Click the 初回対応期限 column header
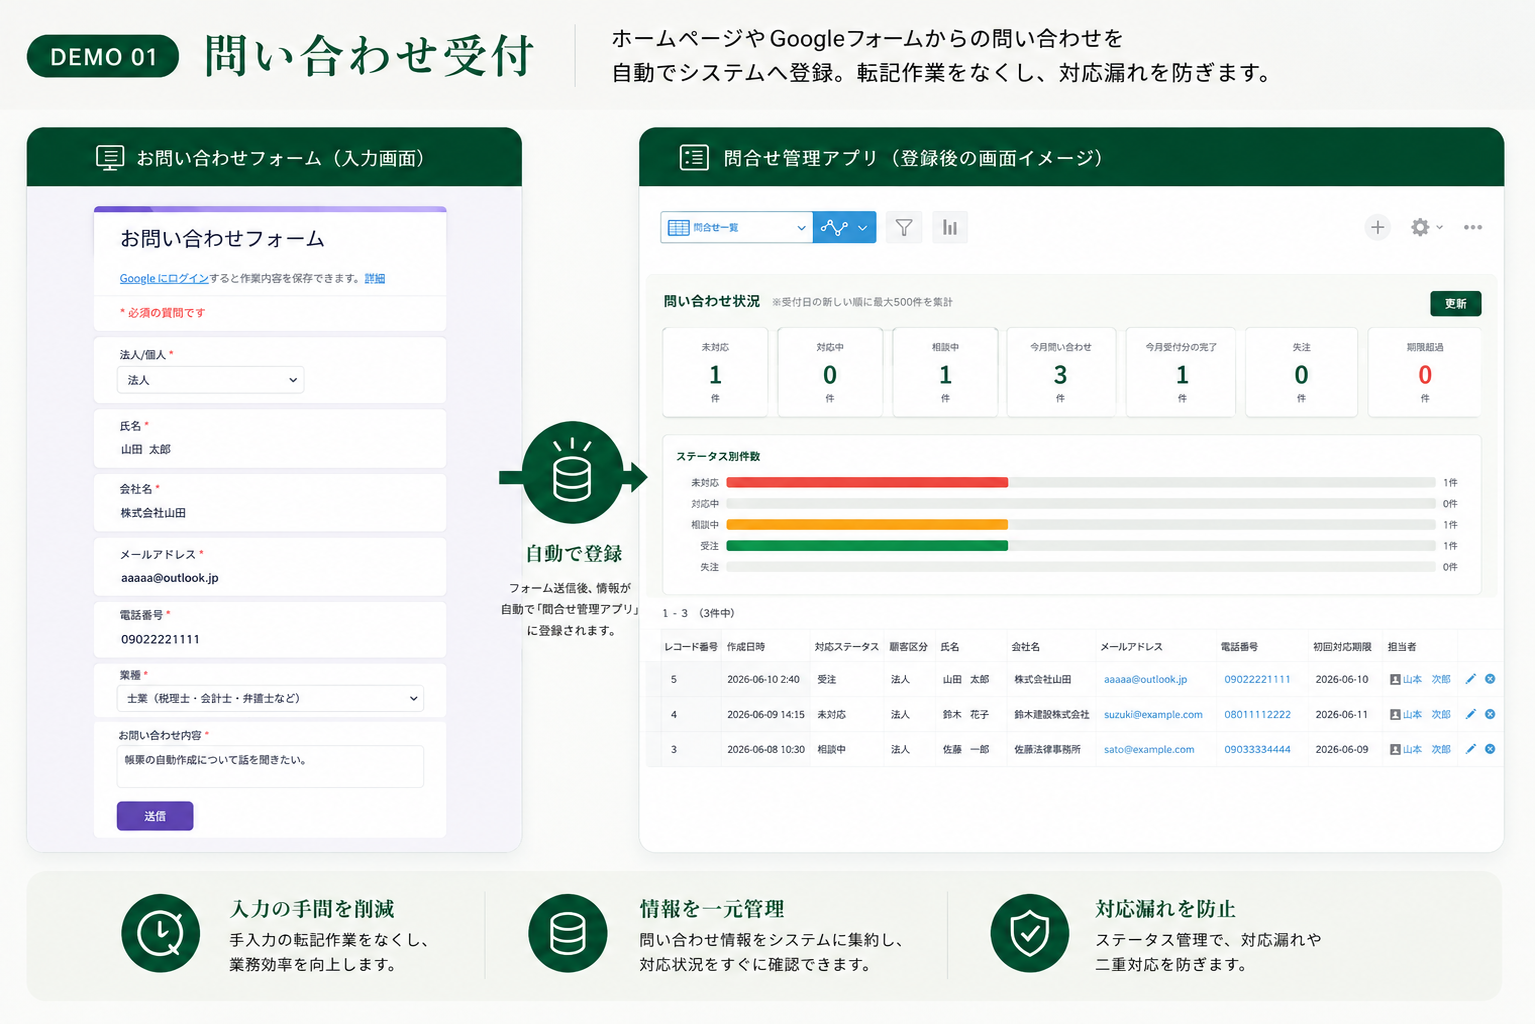Screen dimensions: 1535x1024 (1342, 647)
